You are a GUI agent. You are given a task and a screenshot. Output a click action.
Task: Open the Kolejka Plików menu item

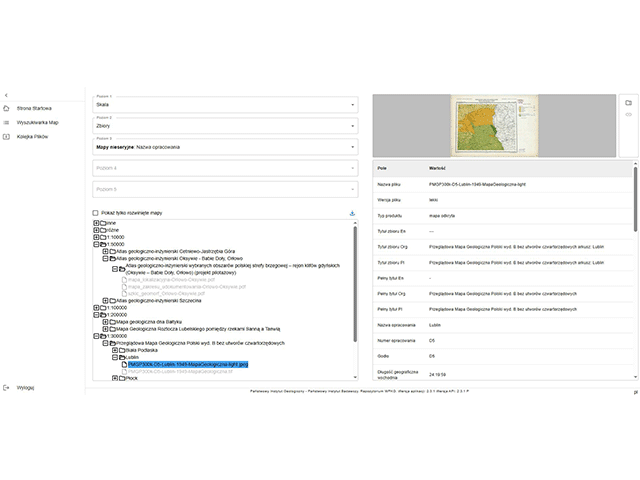coord(32,137)
